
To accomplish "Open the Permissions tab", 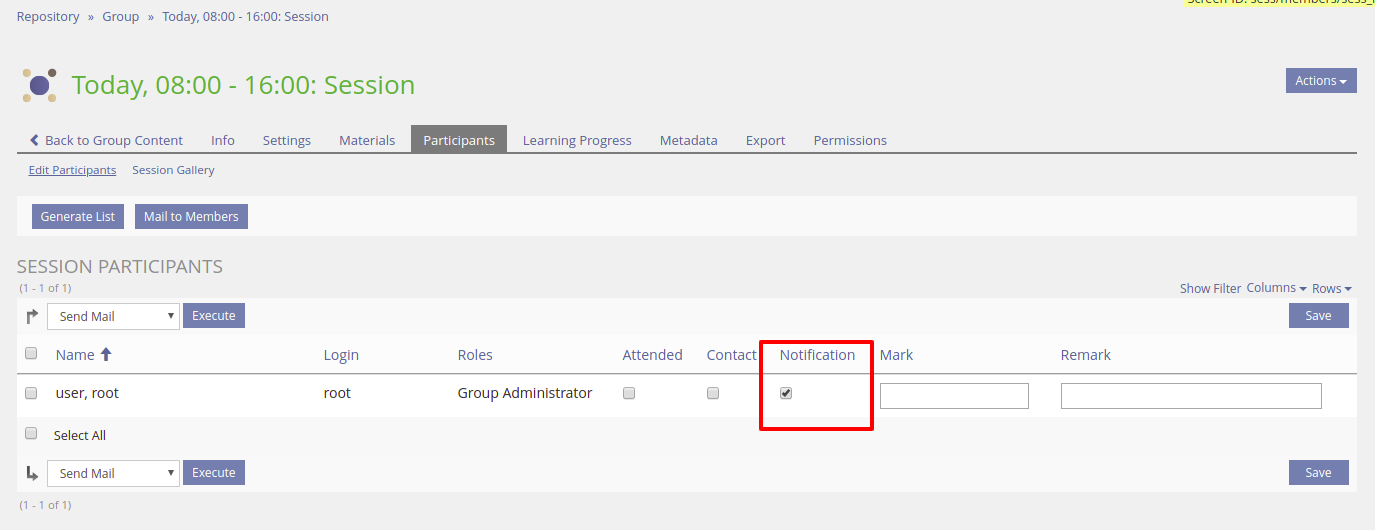I will (850, 140).
